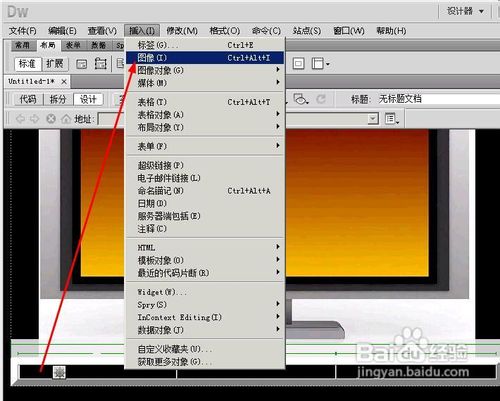Select Image from the Insert menu
500x401 pixels.
click(x=205, y=58)
